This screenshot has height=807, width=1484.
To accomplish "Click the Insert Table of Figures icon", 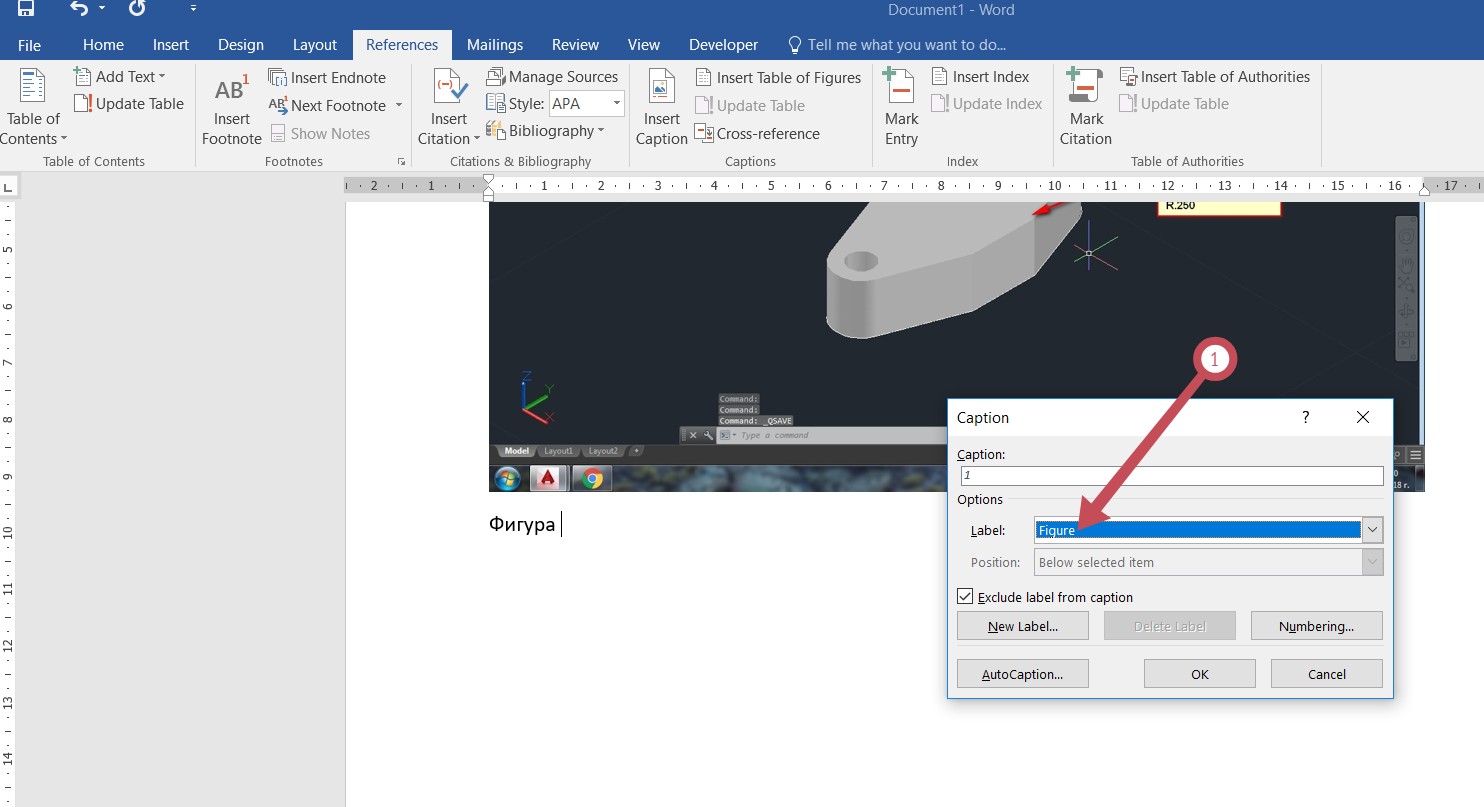I will pyautogui.click(x=704, y=78).
